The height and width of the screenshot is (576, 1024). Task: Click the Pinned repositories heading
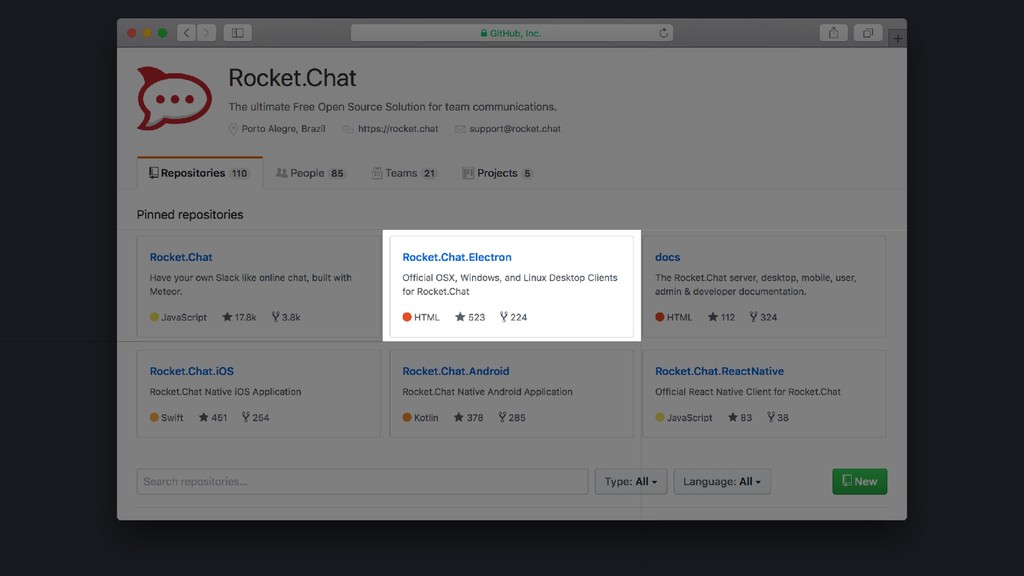[190, 215]
